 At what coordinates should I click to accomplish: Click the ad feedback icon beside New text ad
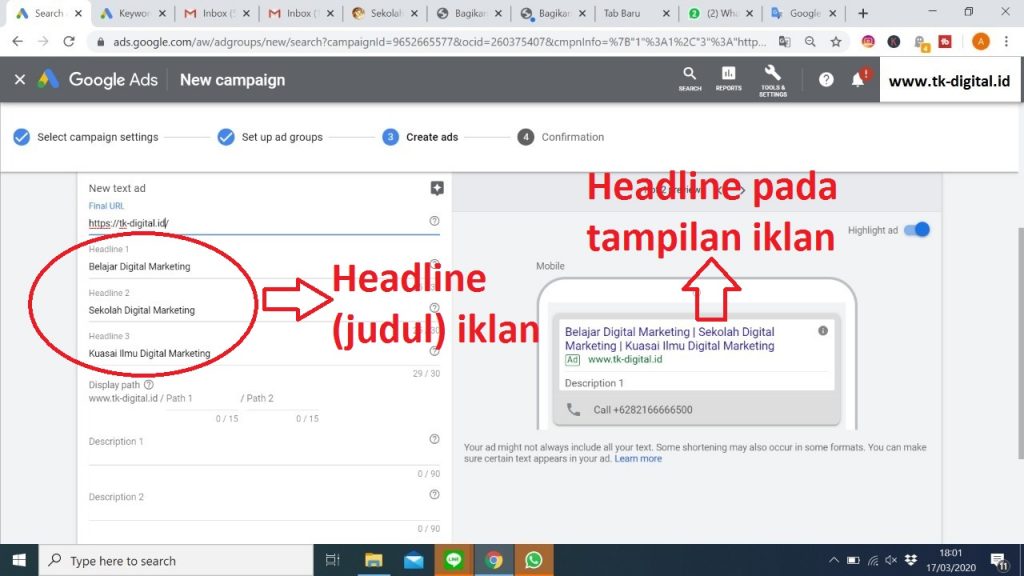point(436,188)
